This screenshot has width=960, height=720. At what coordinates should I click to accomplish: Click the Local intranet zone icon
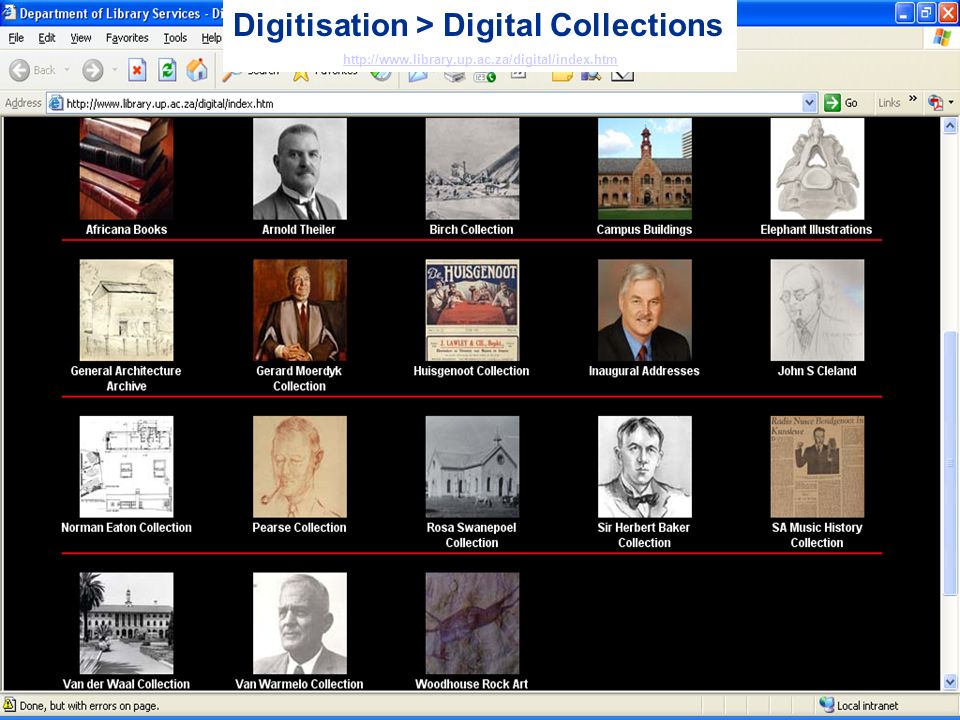tap(827, 705)
